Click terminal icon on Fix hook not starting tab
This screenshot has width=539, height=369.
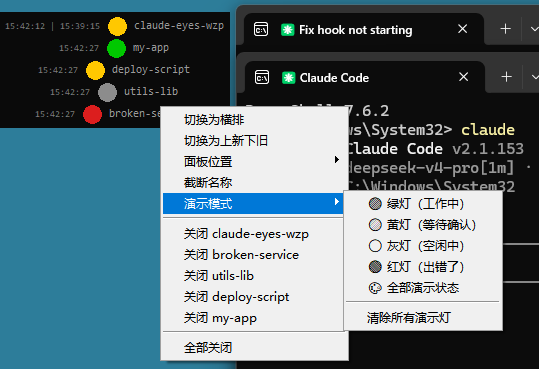pos(261,30)
